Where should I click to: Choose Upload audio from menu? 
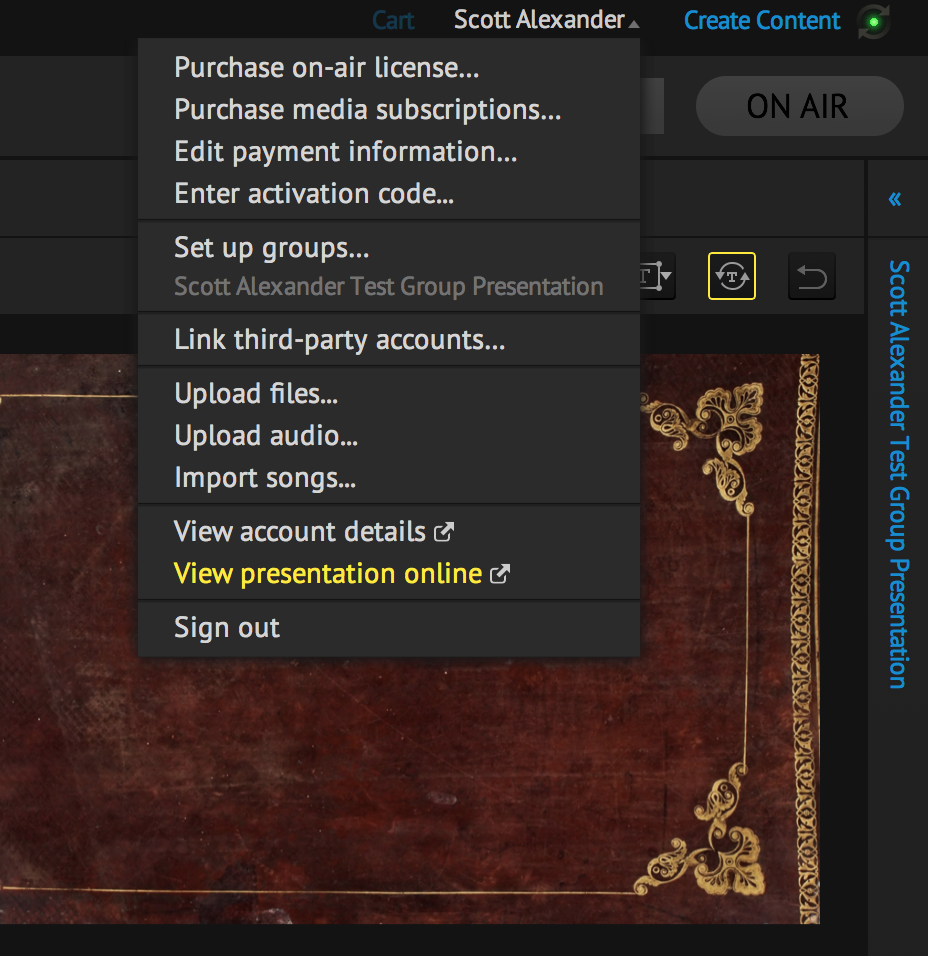[x=388, y=435]
